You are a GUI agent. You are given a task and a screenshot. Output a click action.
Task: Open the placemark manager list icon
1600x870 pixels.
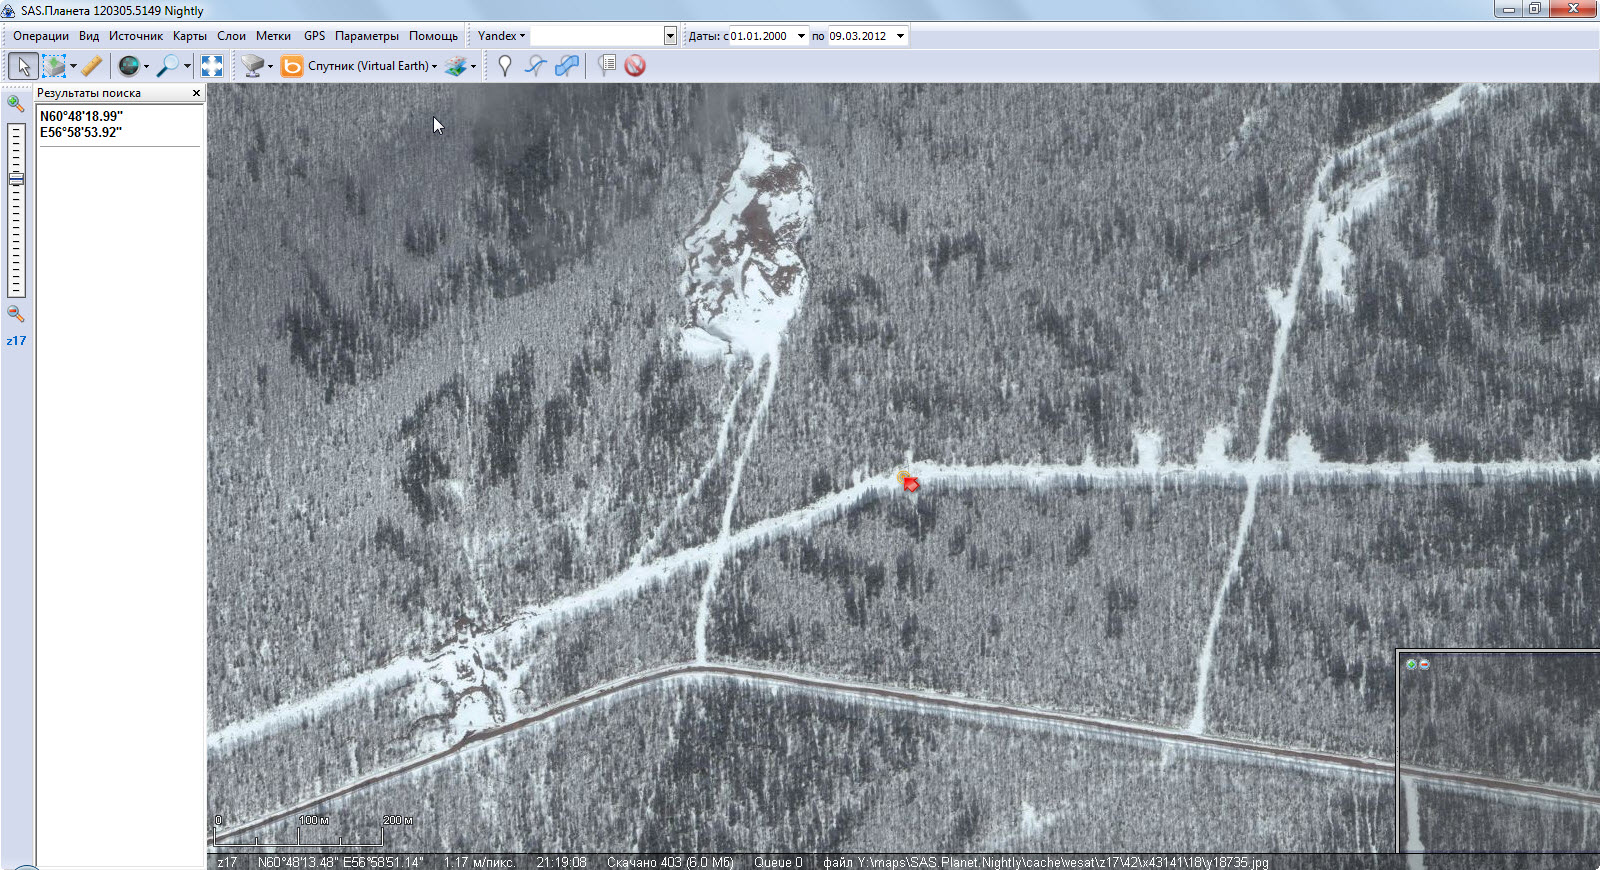(x=606, y=66)
